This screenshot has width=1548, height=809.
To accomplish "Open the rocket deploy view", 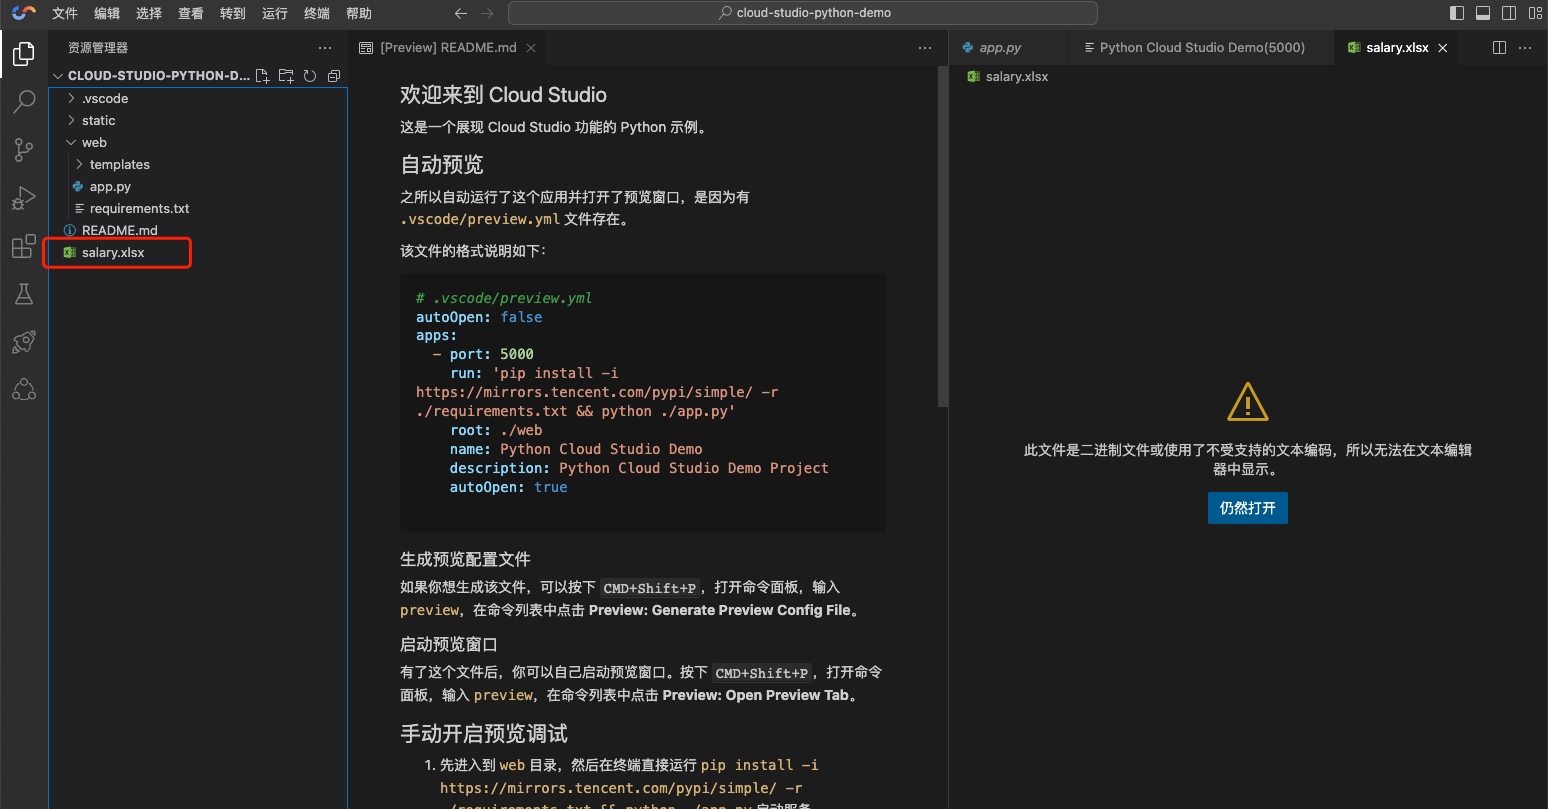I will click(24, 342).
